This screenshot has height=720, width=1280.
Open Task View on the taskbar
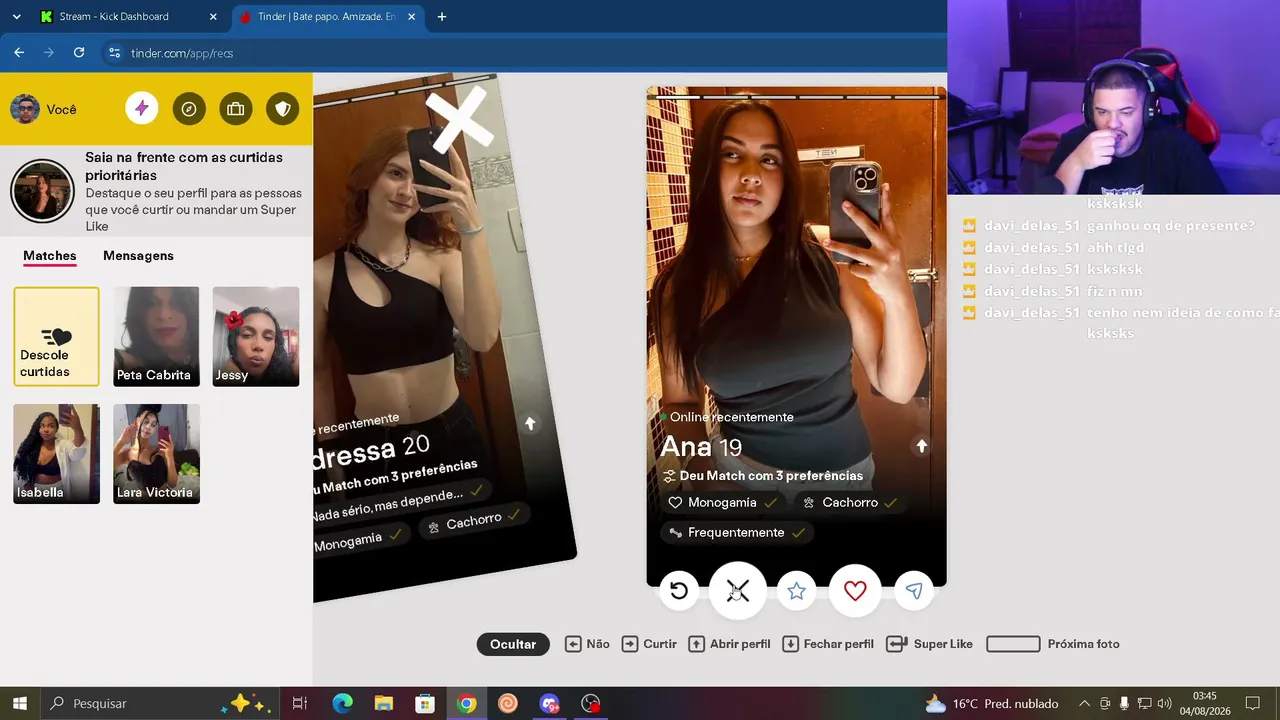(x=299, y=703)
